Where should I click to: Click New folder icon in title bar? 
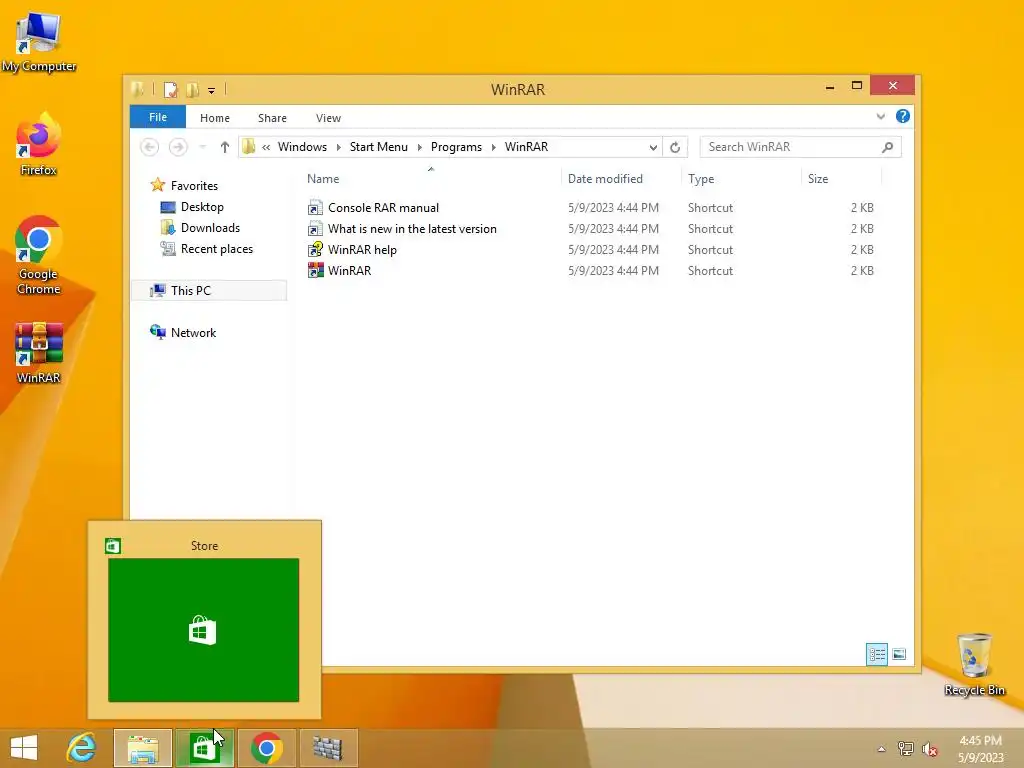pyautogui.click(x=193, y=89)
